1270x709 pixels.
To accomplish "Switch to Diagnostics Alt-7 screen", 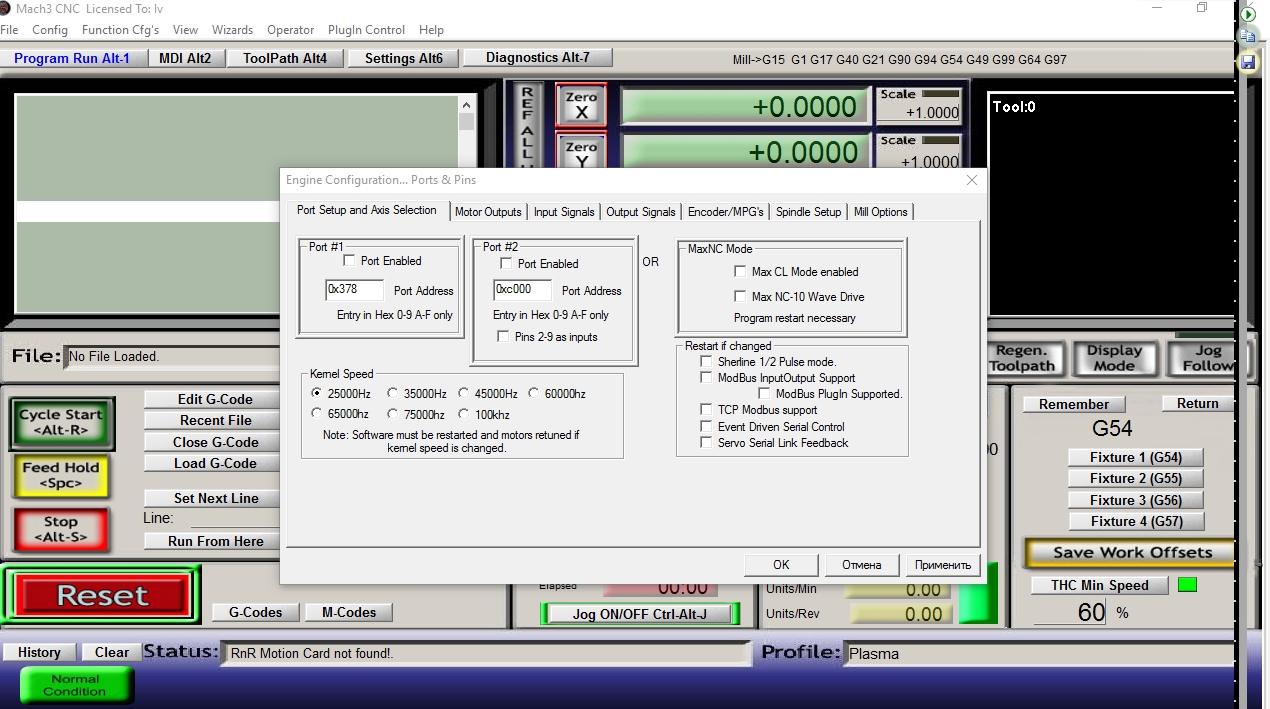I will pyautogui.click(x=538, y=57).
